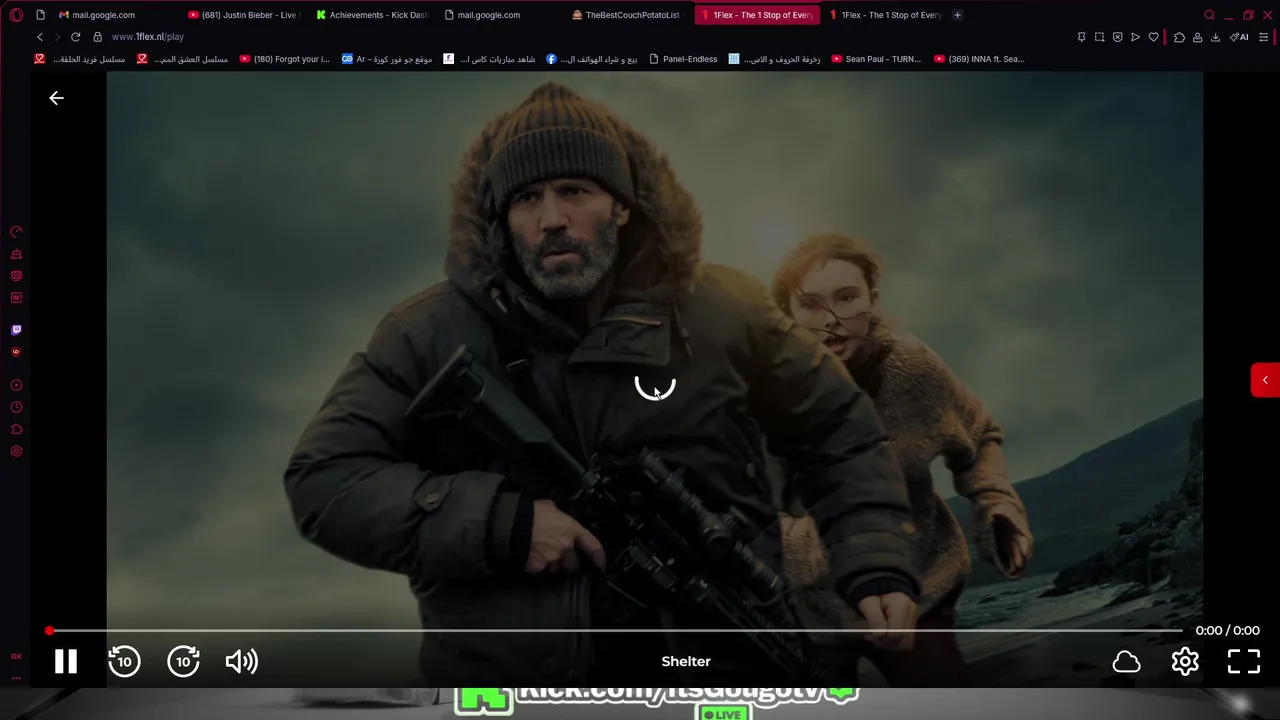Open a new browser tab with plus
The image size is (1280, 720).
click(957, 15)
